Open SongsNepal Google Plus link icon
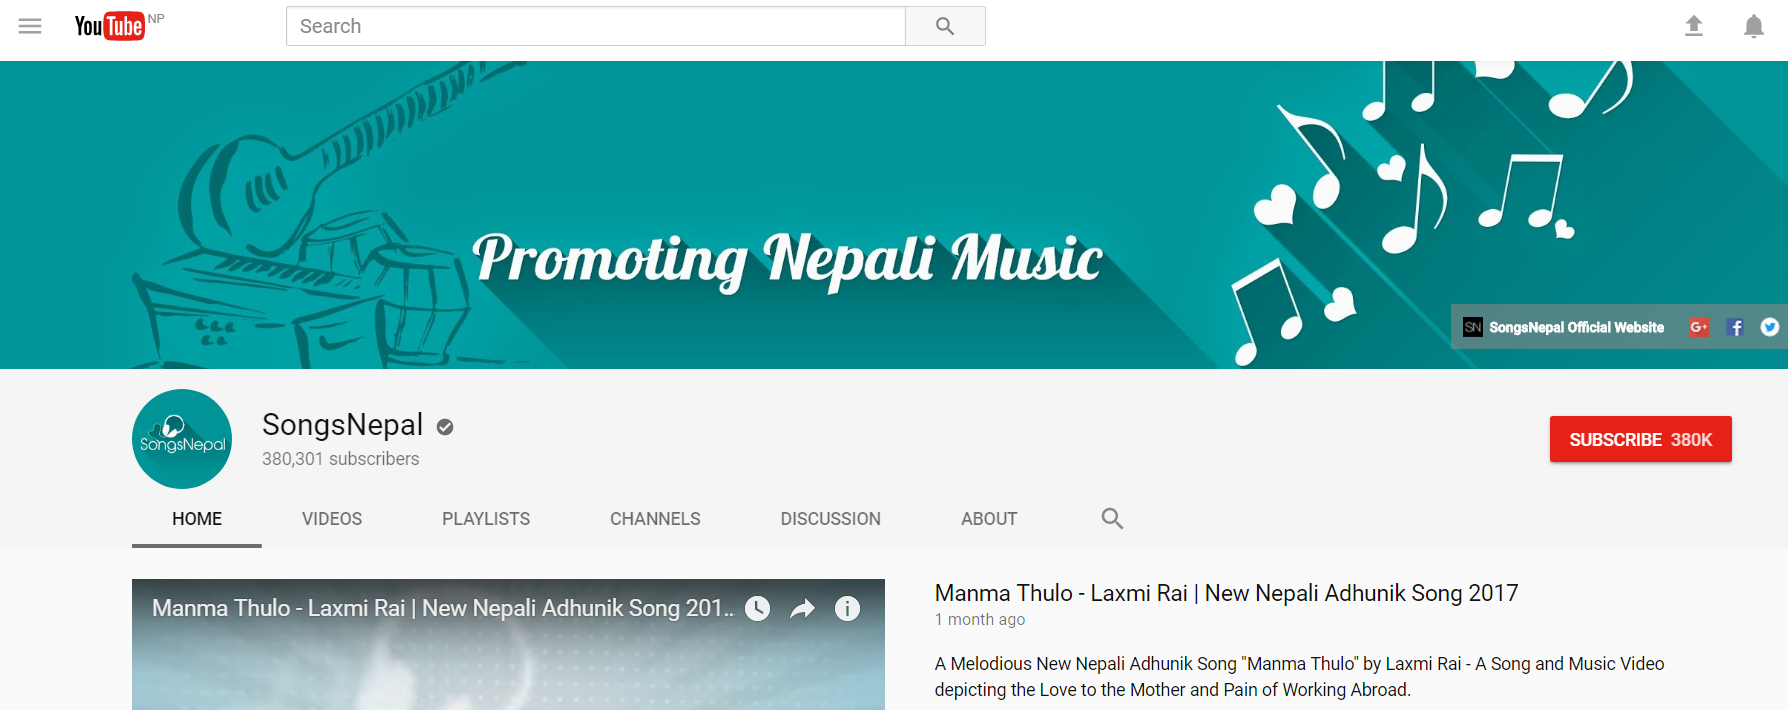The width and height of the screenshot is (1788, 710). click(x=1699, y=327)
